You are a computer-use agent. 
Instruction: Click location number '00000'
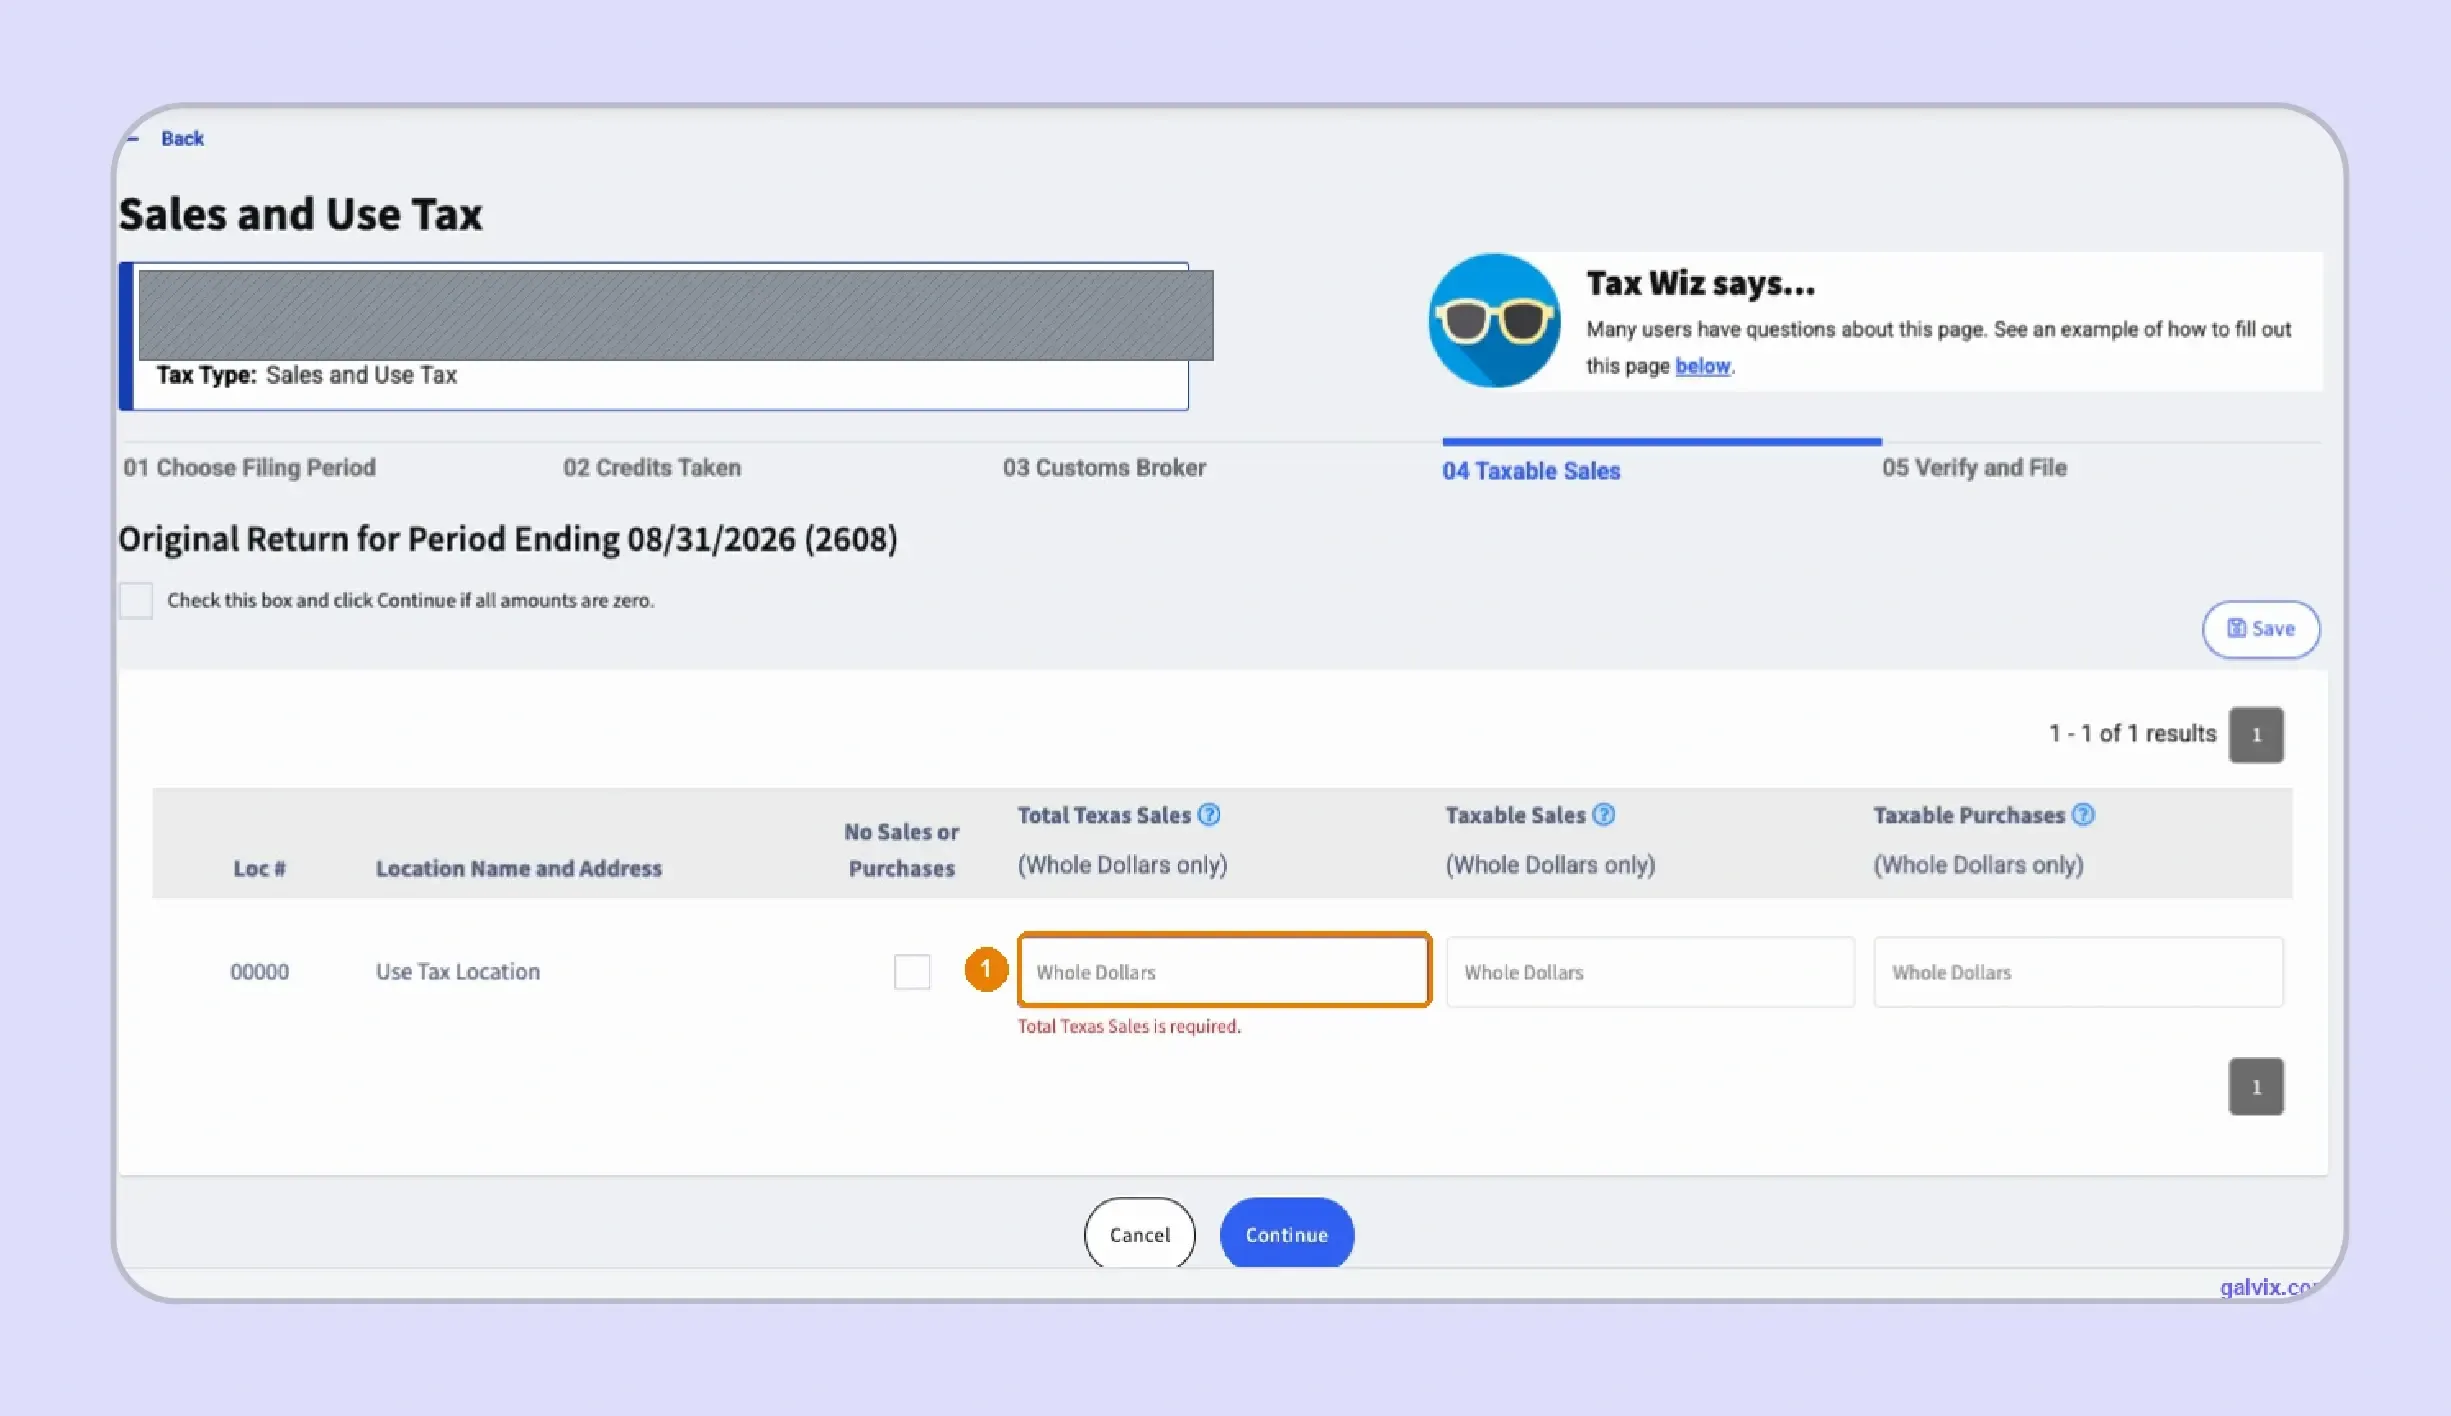click(x=259, y=972)
